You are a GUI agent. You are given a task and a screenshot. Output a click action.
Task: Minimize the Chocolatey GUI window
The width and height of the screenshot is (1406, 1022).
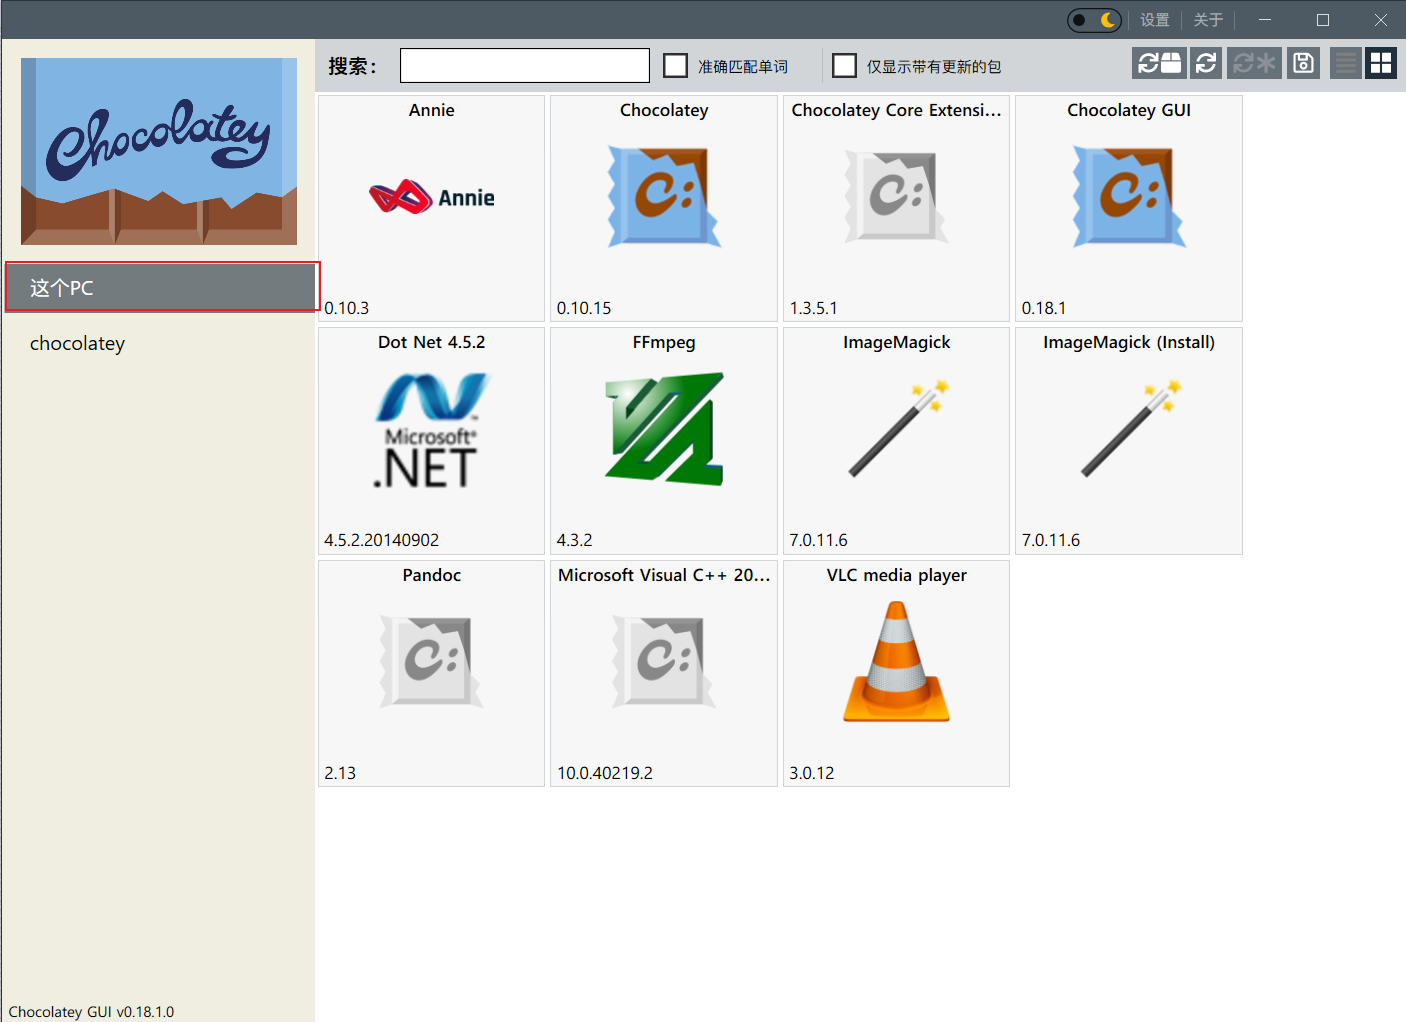pos(1265,20)
